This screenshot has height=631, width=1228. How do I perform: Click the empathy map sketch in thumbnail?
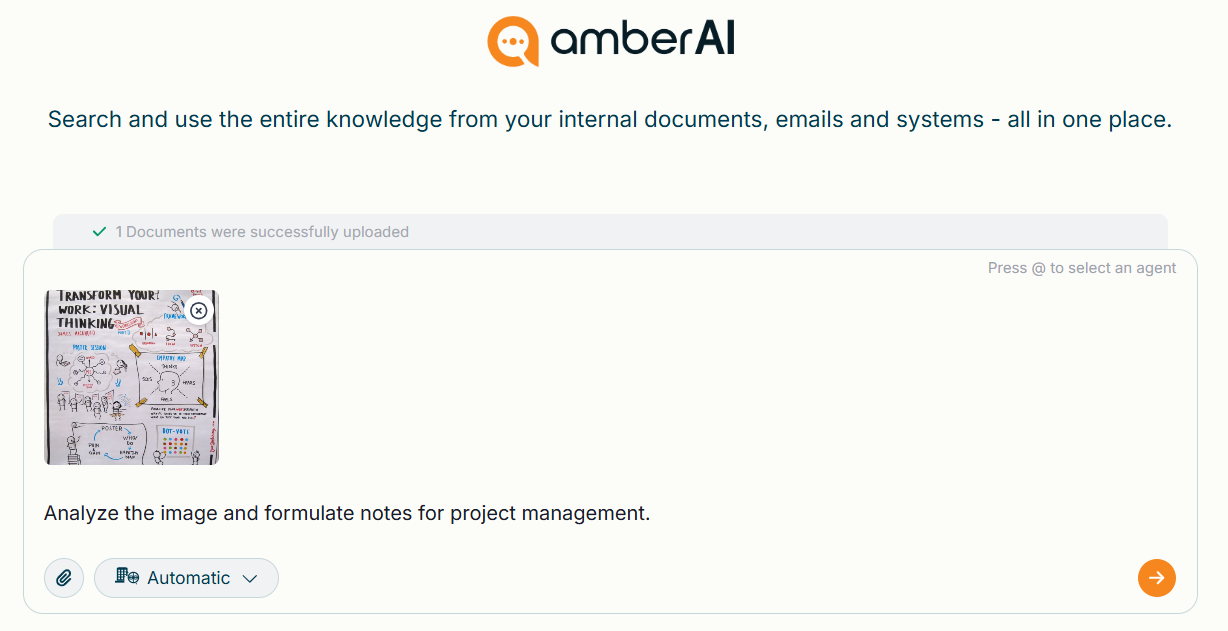pyautogui.click(x=172, y=380)
